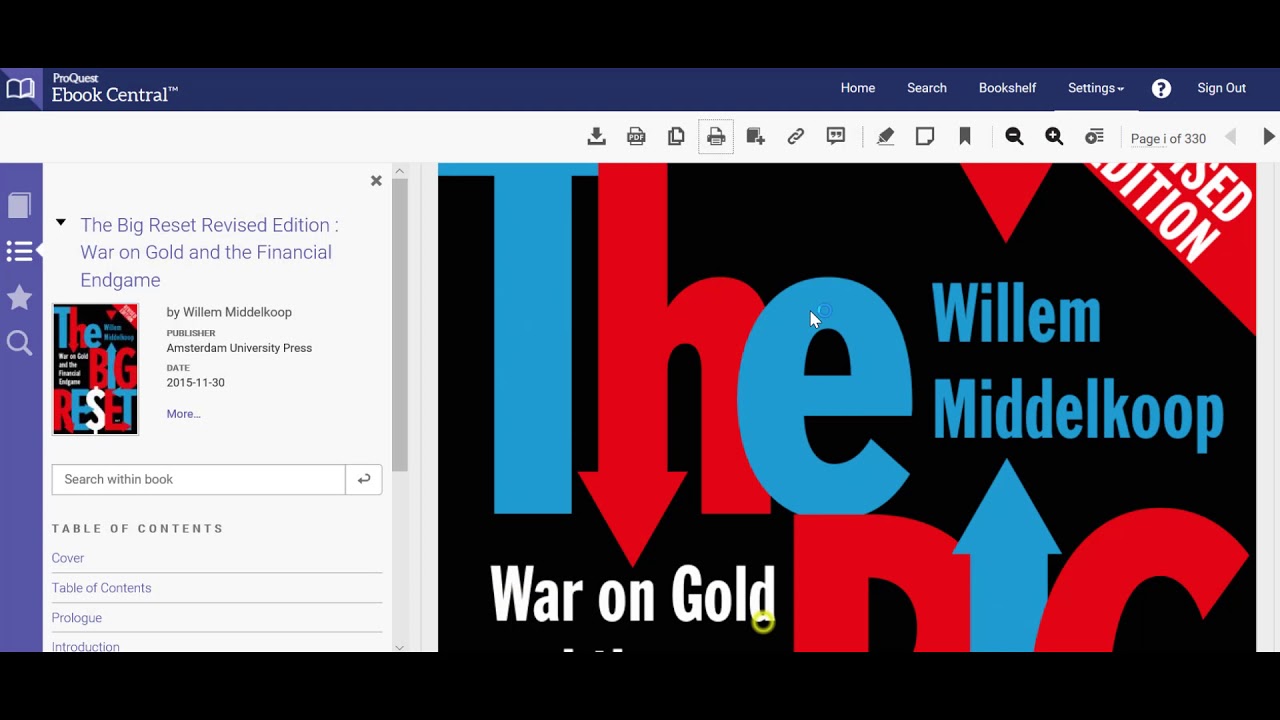Click the More... link under book details

coord(183,414)
